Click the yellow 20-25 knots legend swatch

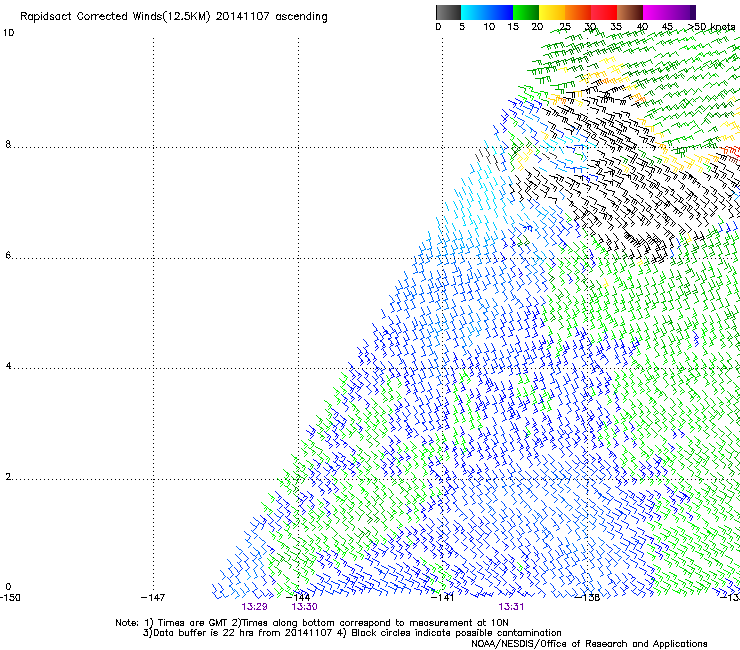point(552,12)
